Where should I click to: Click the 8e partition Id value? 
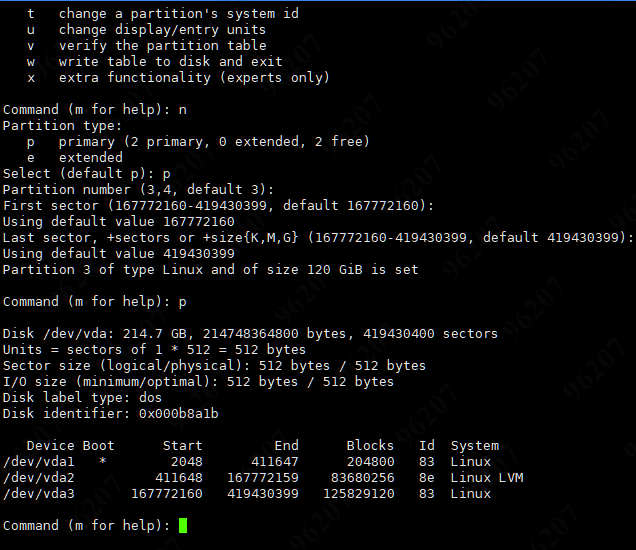click(427, 478)
